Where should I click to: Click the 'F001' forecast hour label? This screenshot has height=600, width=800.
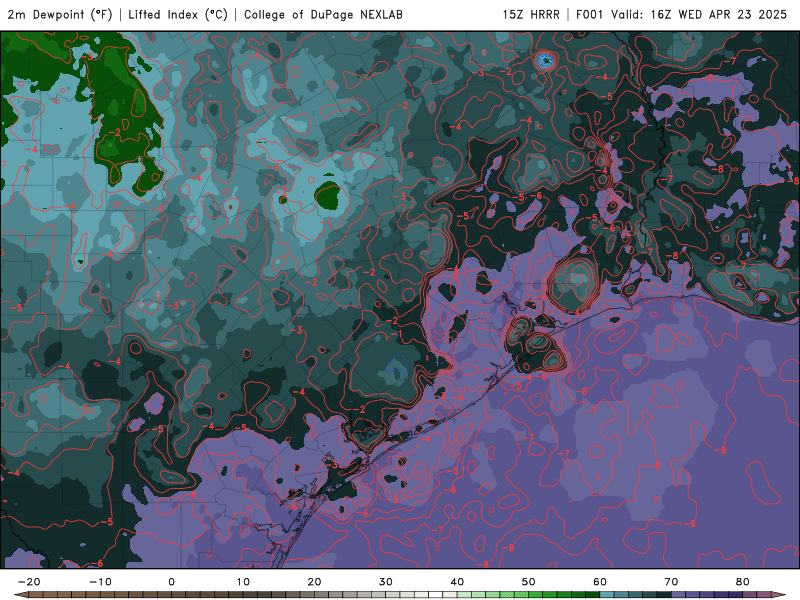590,14
